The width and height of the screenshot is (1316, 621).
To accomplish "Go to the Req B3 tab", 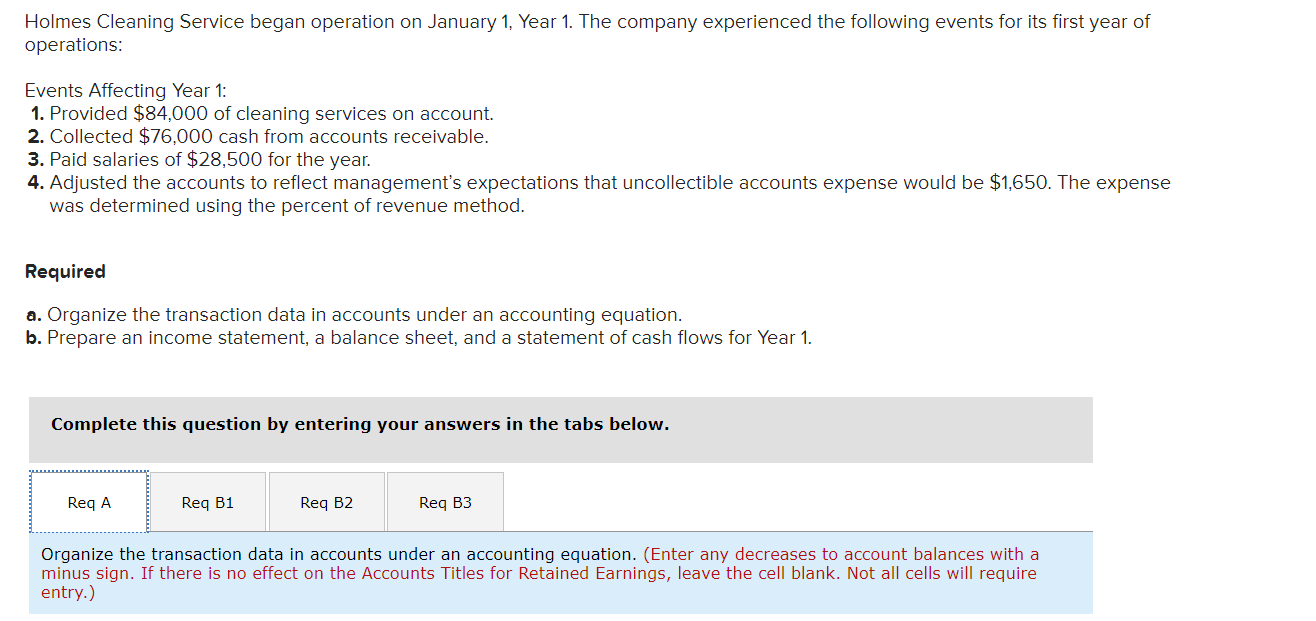I will click(x=445, y=502).
